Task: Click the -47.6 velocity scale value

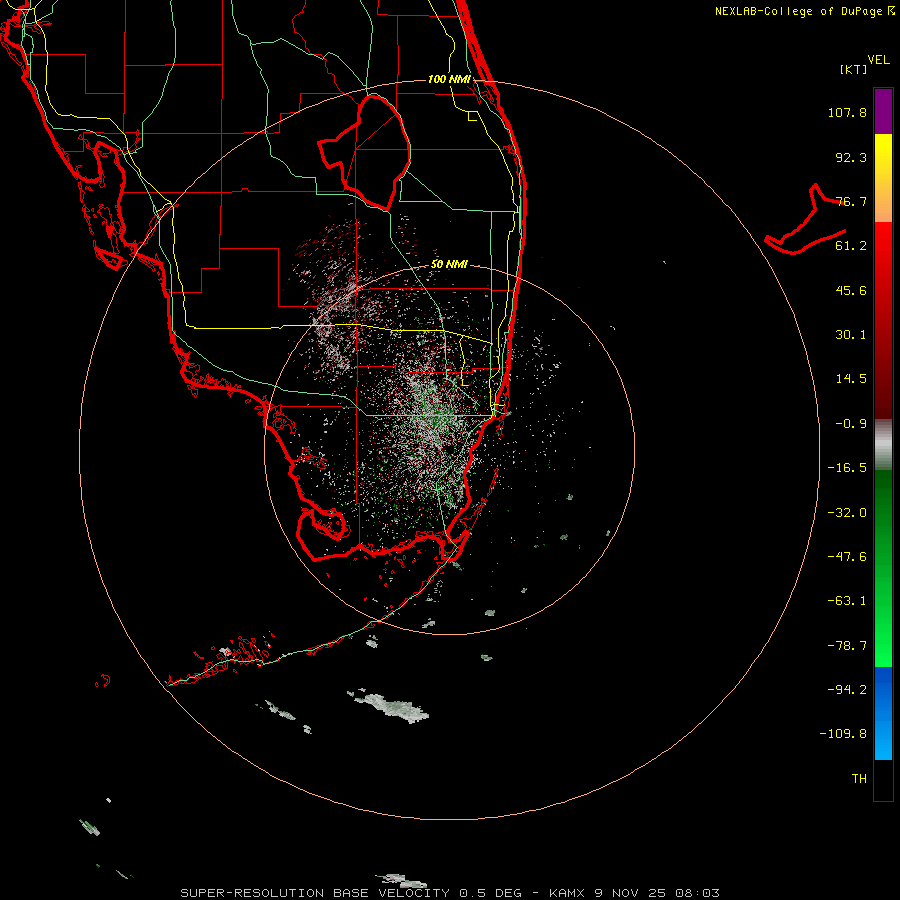Action: (x=847, y=557)
